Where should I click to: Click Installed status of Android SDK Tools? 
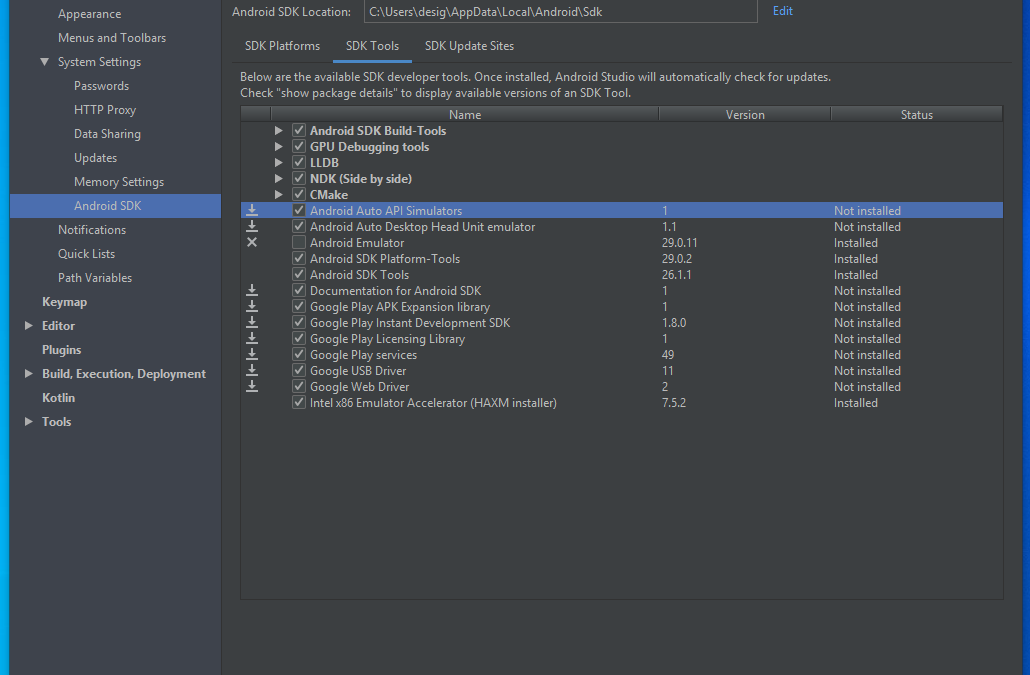point(855,274)
